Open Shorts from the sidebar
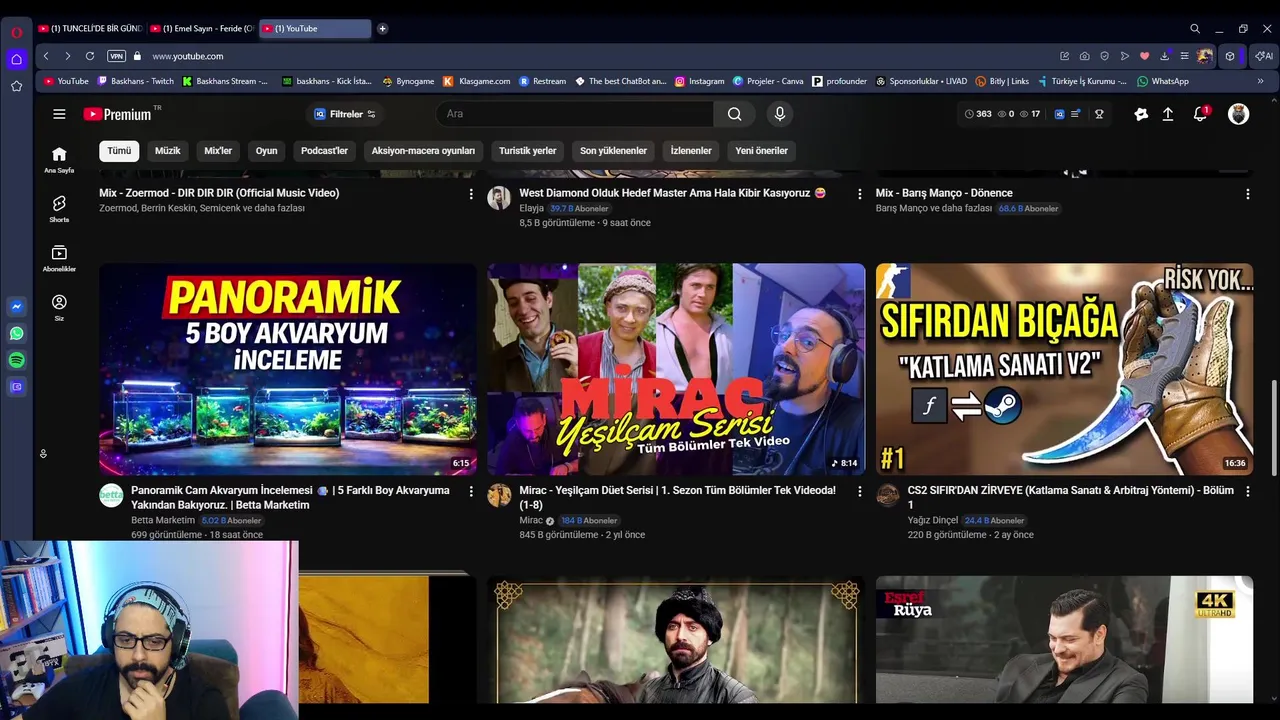Image resolution: width=1280 pixels, height=720 pixels. (x=59, y=209)
